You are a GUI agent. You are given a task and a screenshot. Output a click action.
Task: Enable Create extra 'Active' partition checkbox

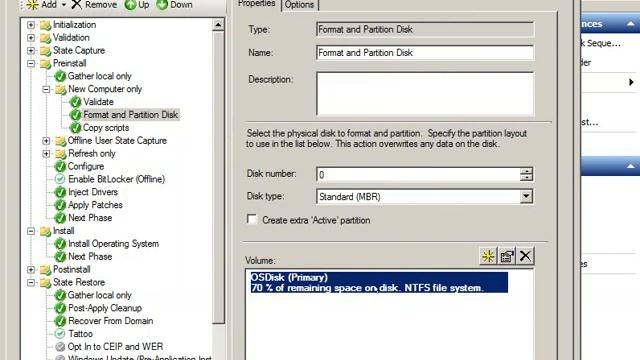252,220
